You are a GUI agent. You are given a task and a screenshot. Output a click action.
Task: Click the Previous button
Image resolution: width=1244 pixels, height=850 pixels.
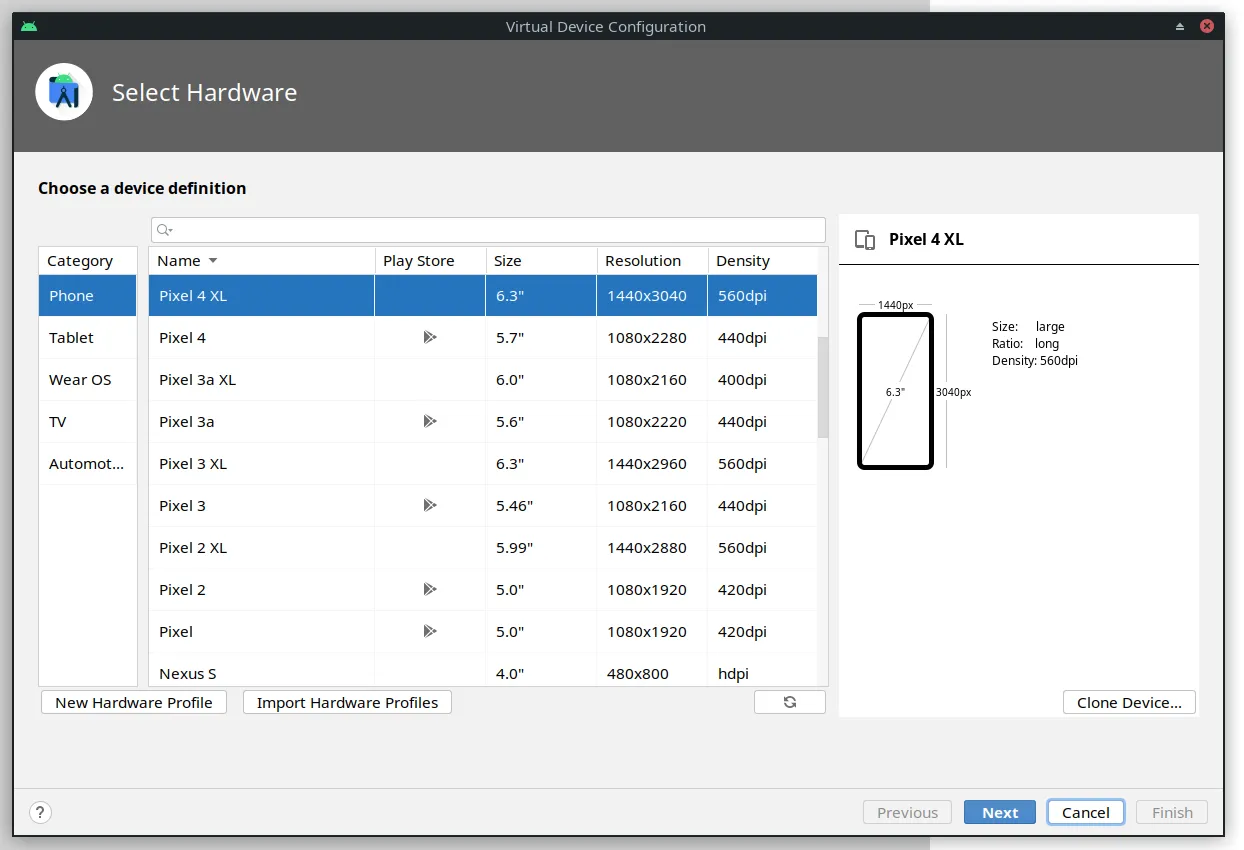908,812
